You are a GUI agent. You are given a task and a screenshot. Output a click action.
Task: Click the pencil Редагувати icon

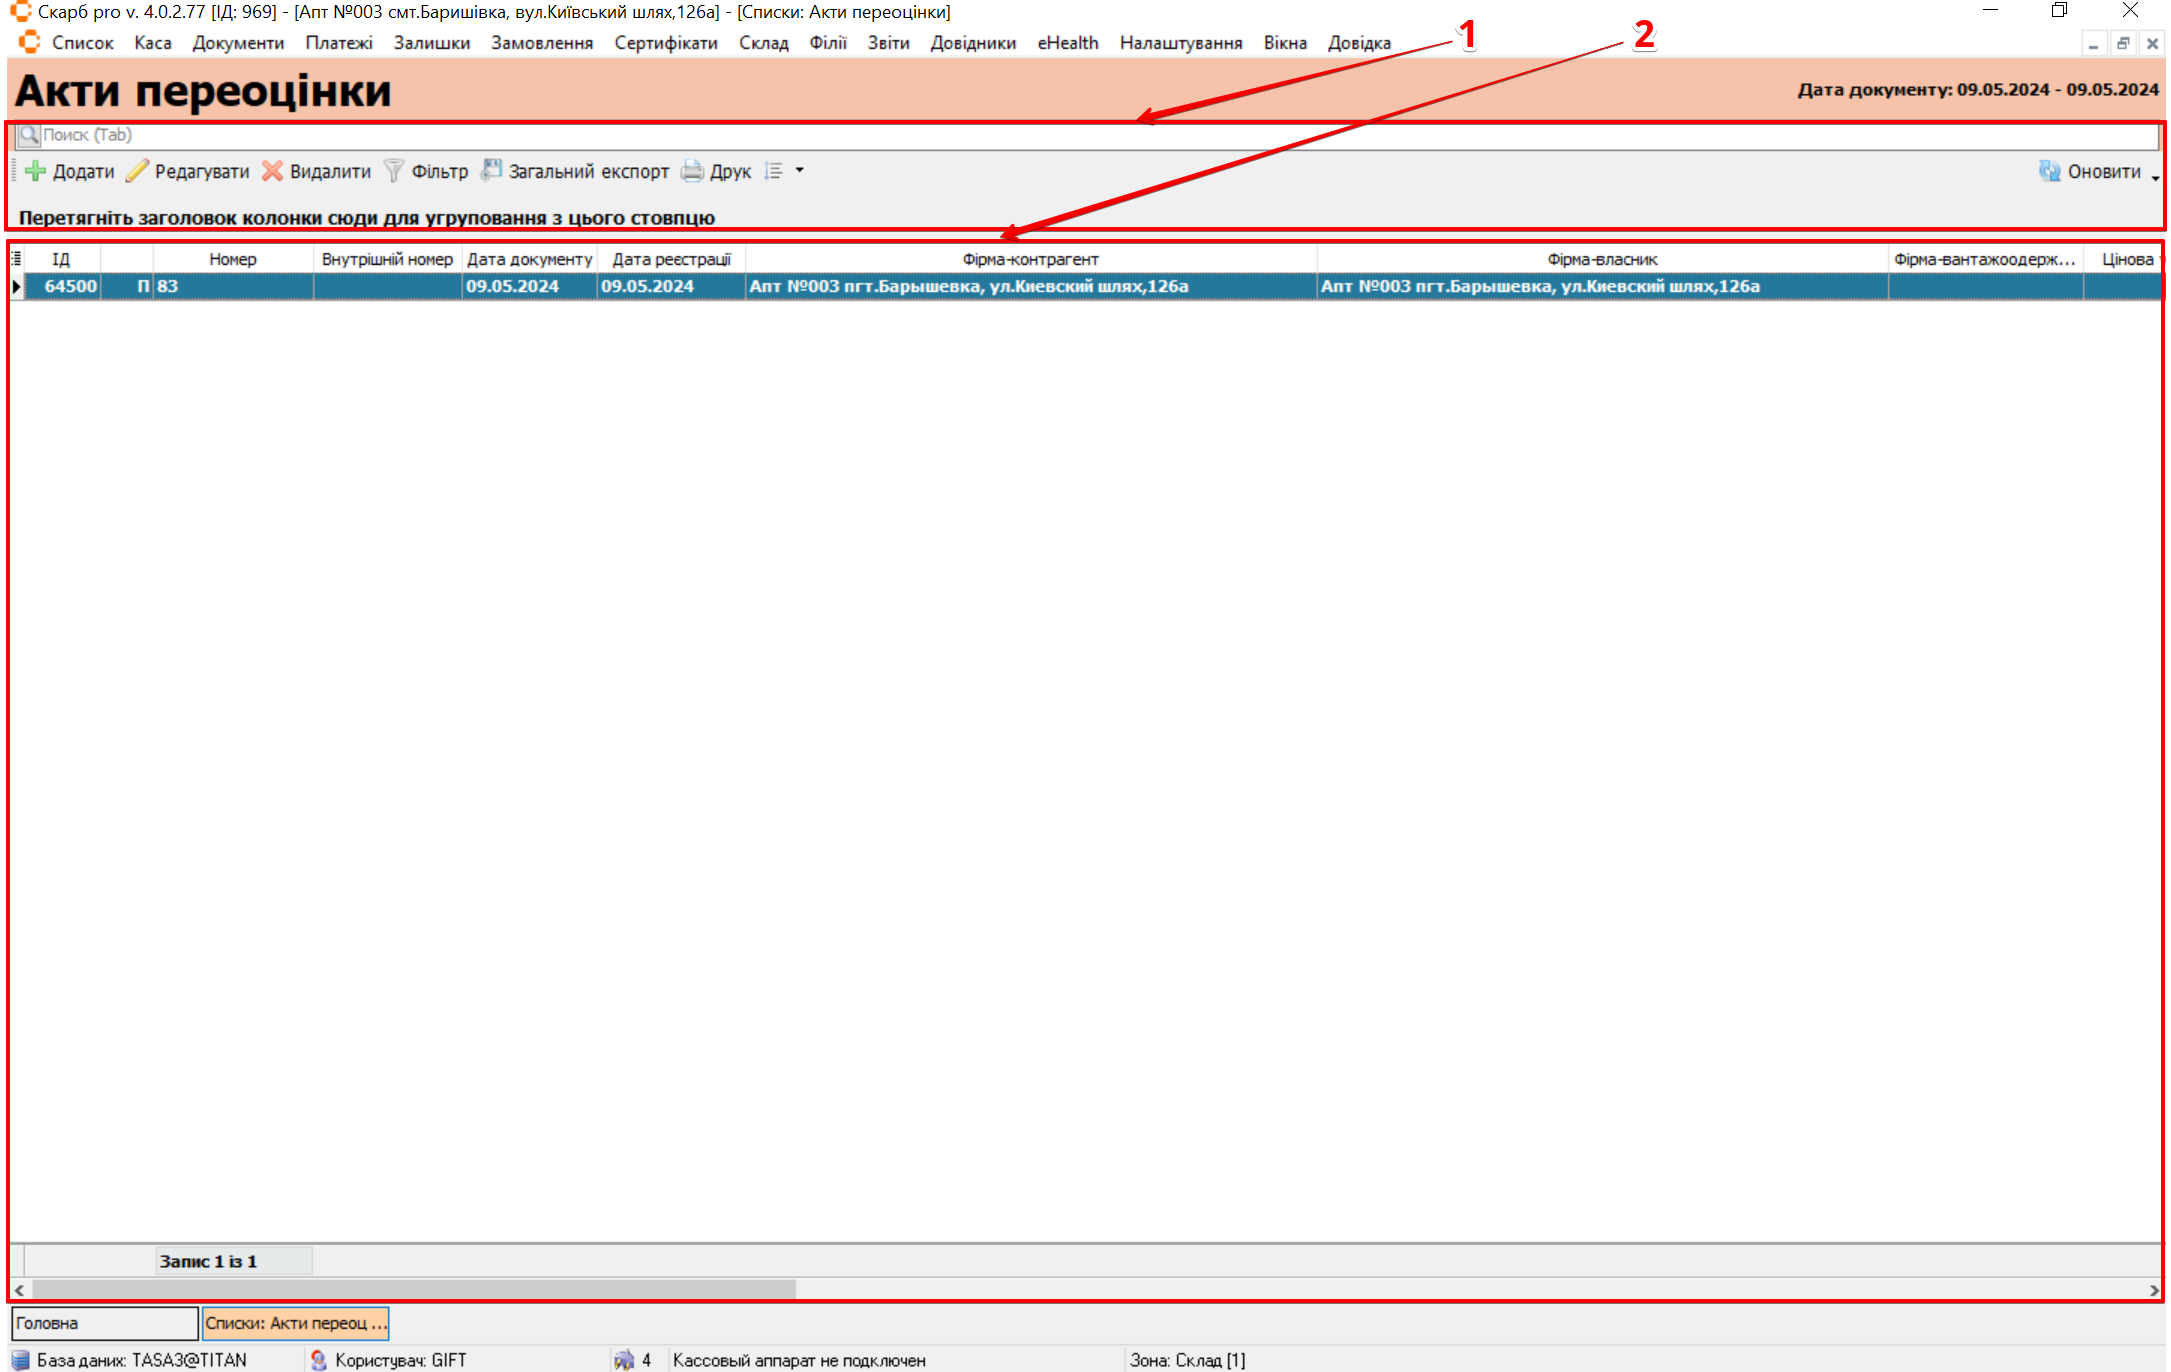coord(137,171)
